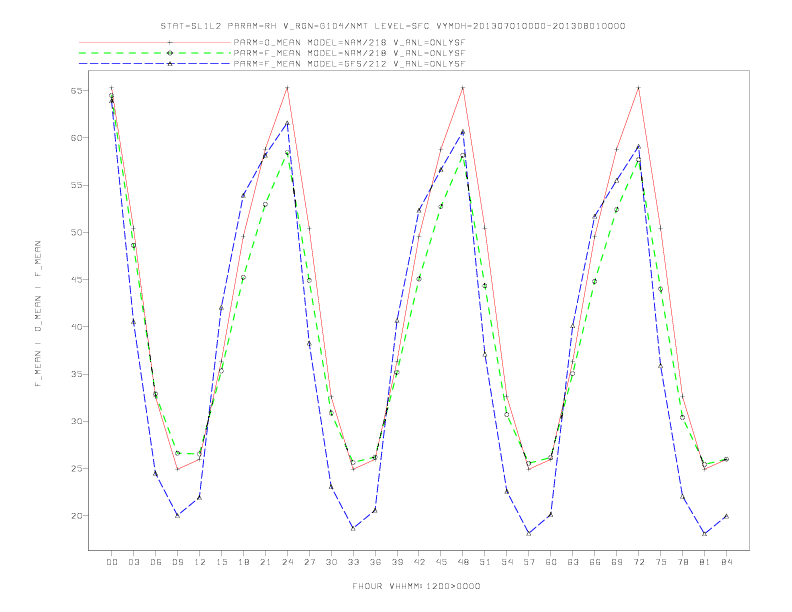Click y-axis tick label 25
This screenshot has height=612, width=792.
point(76,469)
